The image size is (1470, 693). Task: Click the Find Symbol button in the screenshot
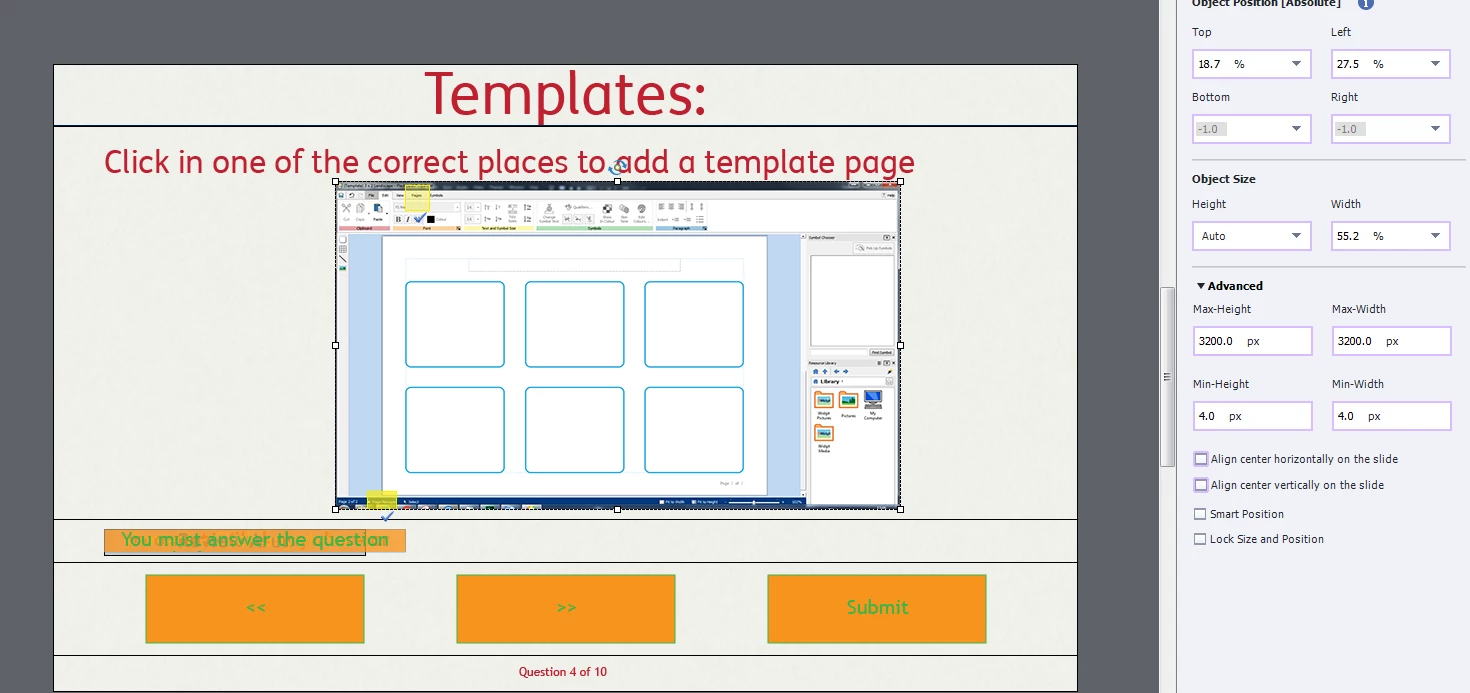click(x=881, y=352)
